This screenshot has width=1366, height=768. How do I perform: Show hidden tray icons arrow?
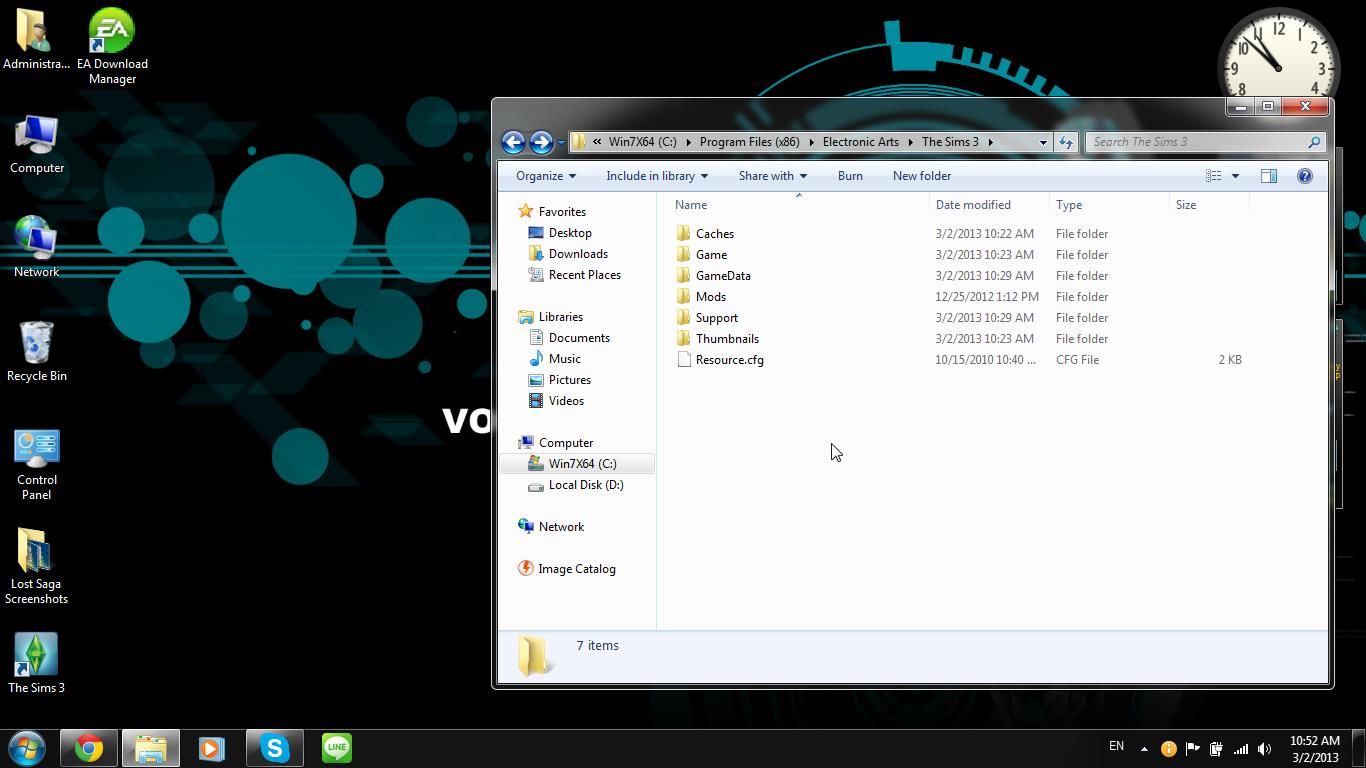coord(1144,749)
